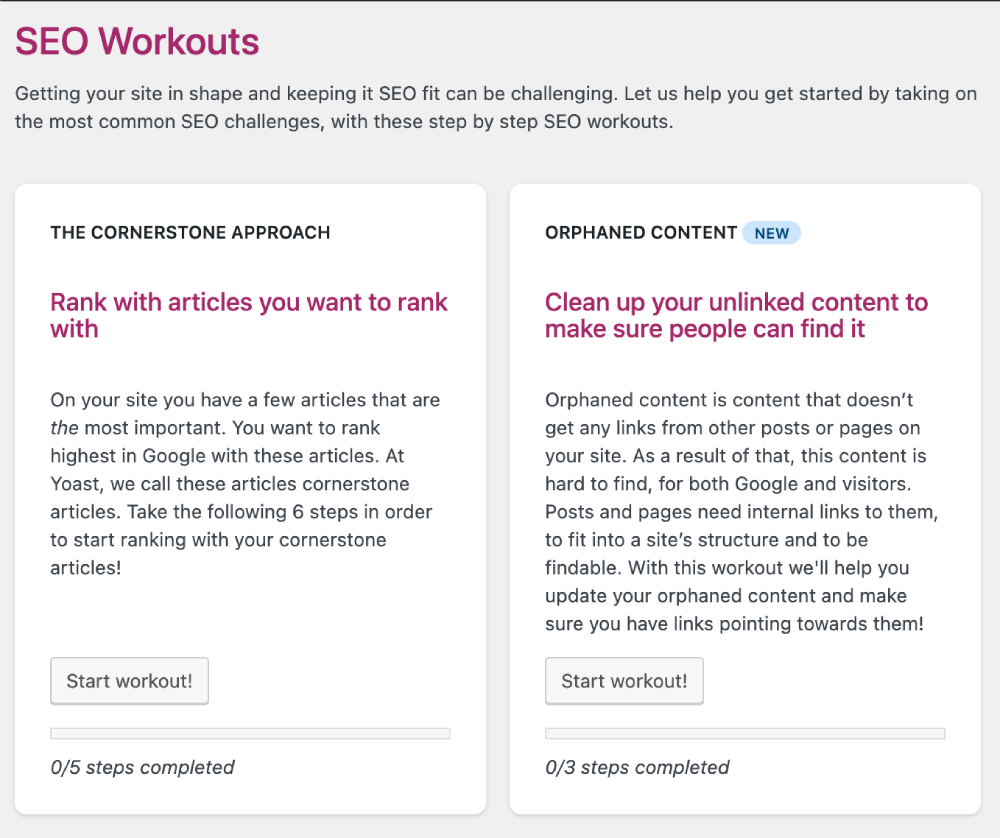The height and width of the screenshot is (838, 1000).
Task: Click the Cornerstone workout progress bar
Action: pos(250,733)
